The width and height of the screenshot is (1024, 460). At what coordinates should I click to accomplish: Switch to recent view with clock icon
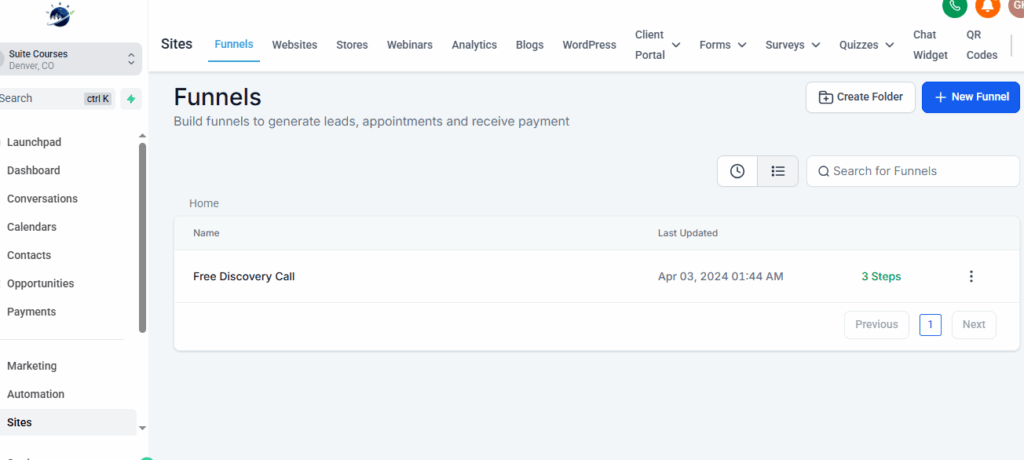click(x=737, y=171)
